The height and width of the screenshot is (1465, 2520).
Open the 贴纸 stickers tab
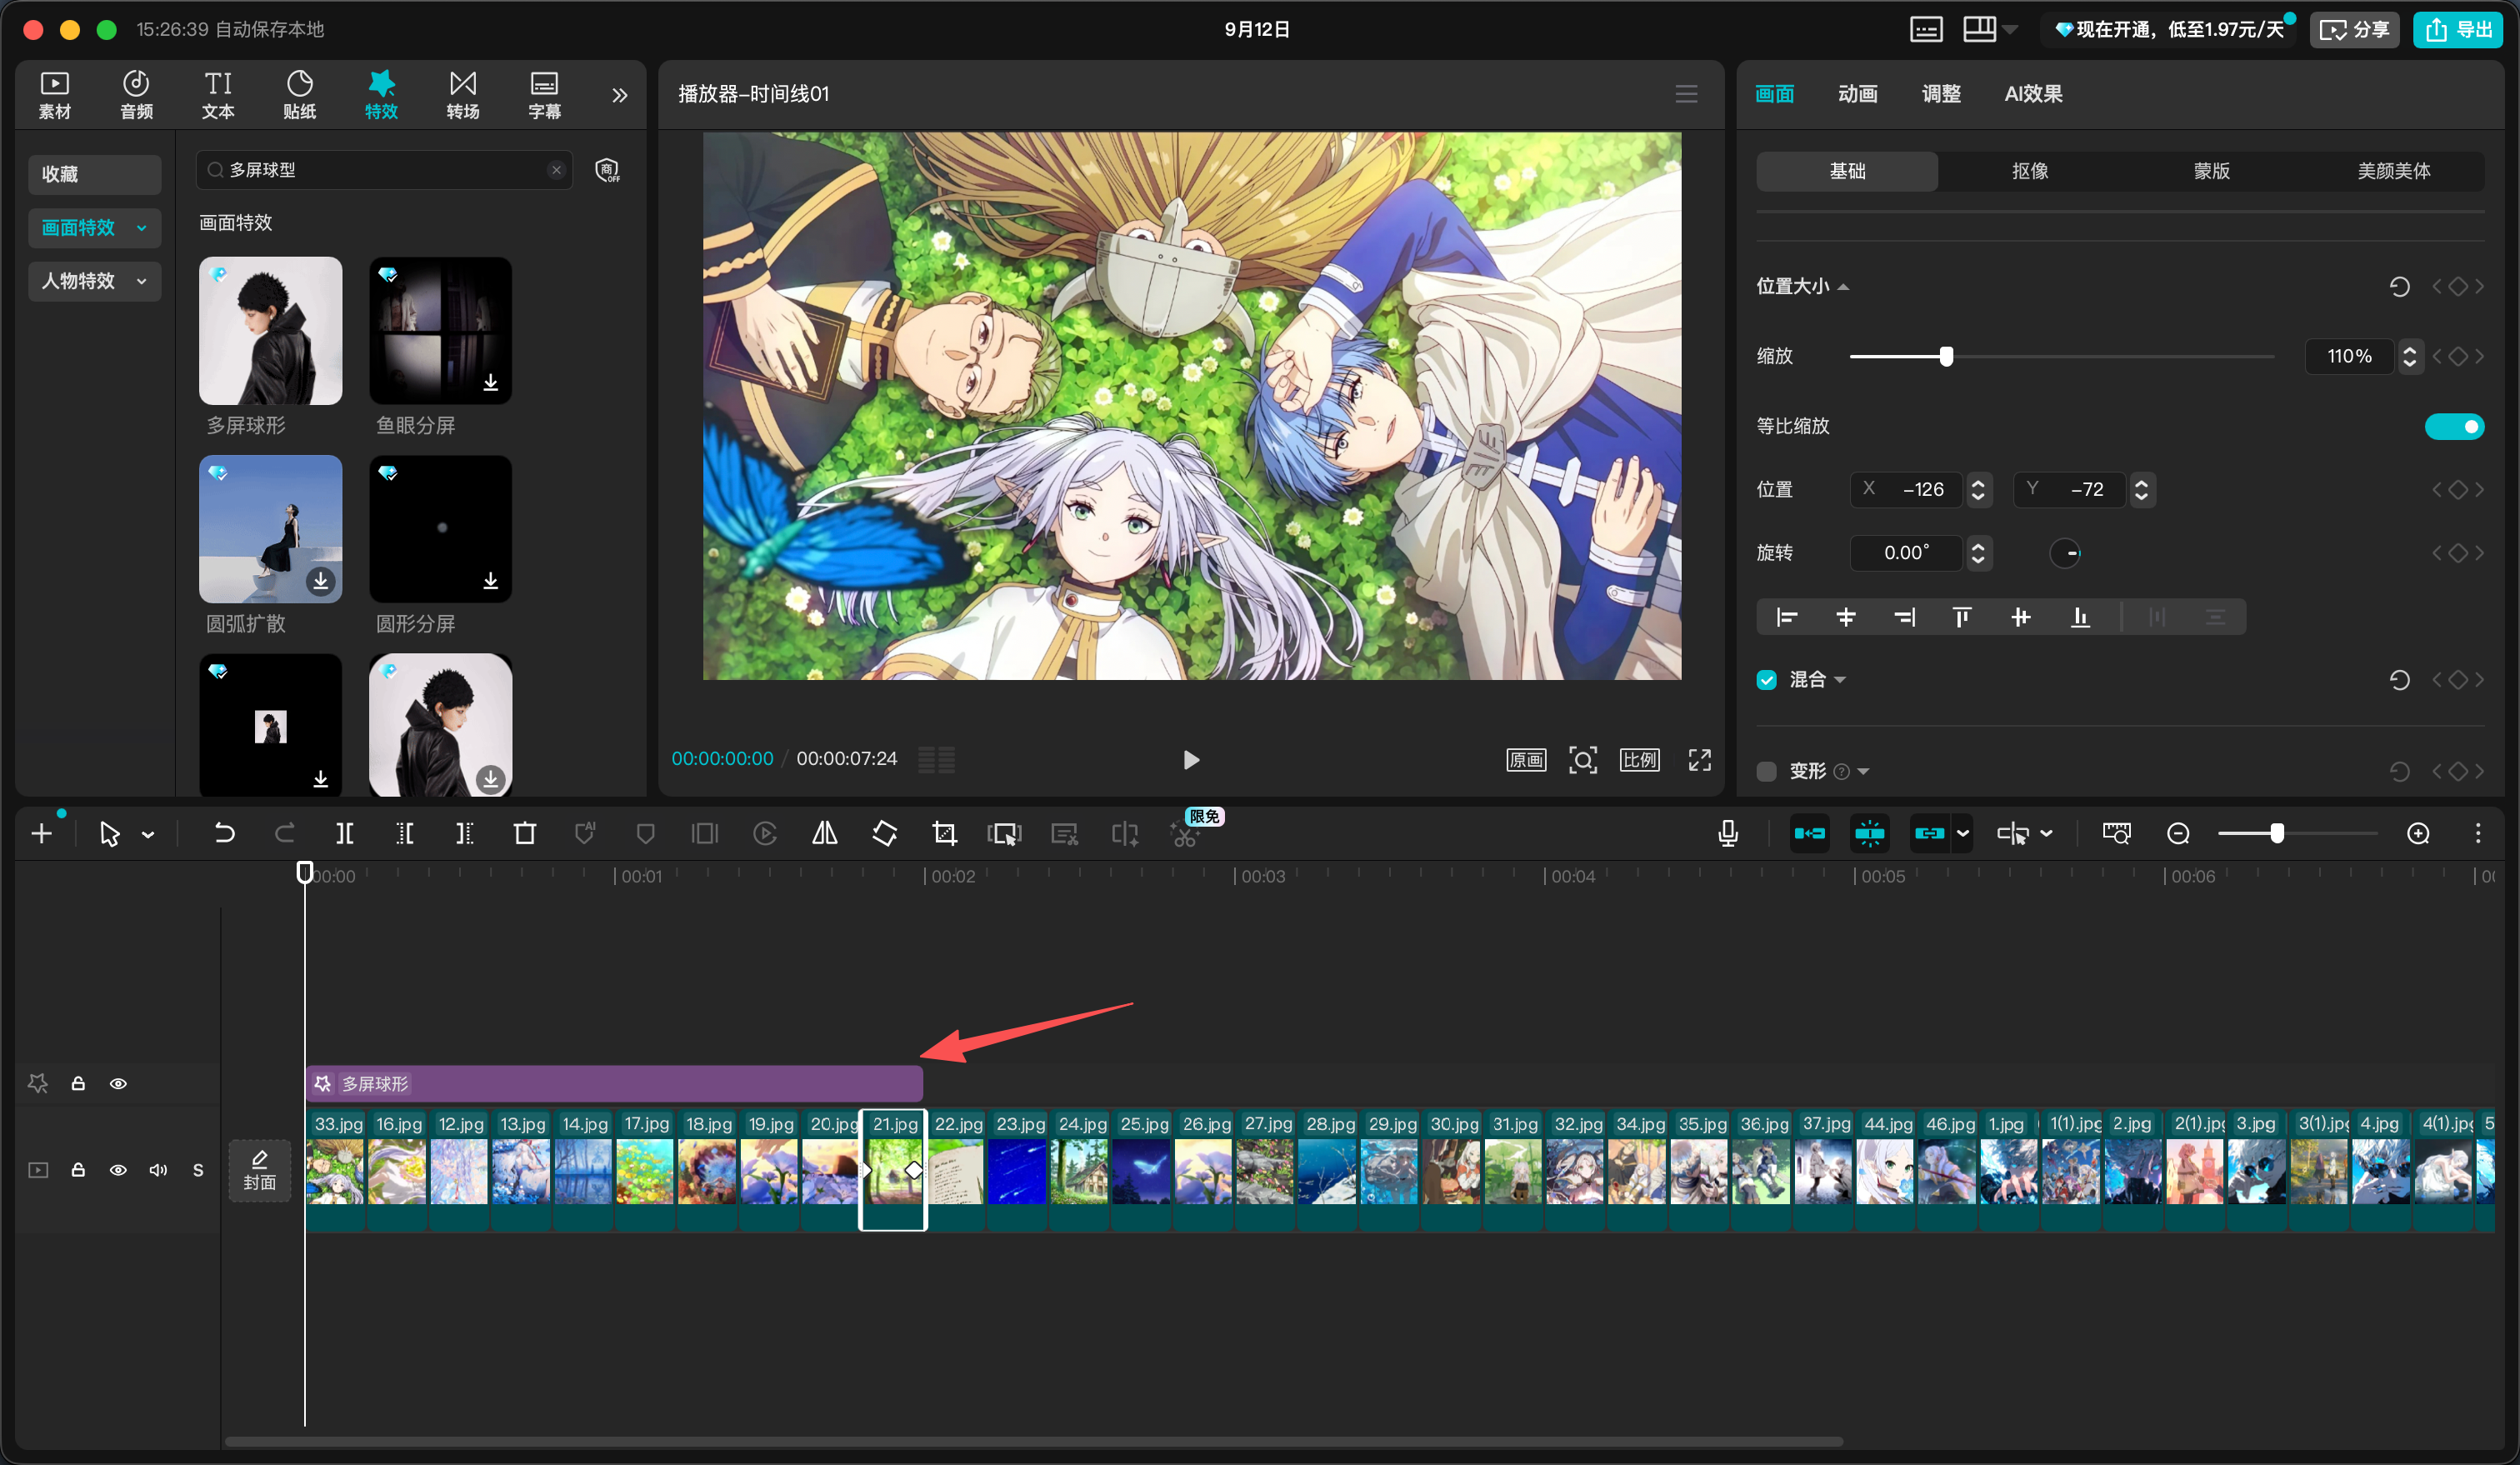coord(299,95)
